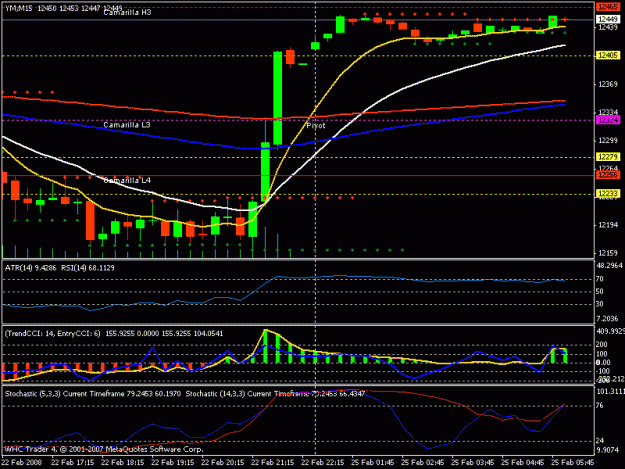Click the 22 Feb 19:15 time label
This screenshot has width=625, height=469.
[x=173, y=463]
